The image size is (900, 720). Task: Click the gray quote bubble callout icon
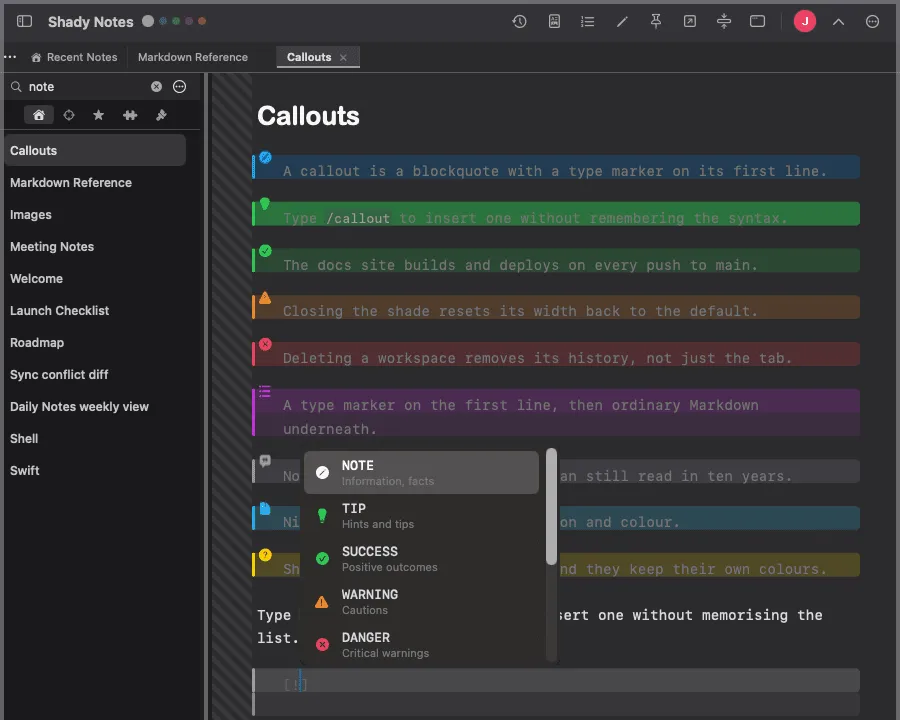point(265,460)
